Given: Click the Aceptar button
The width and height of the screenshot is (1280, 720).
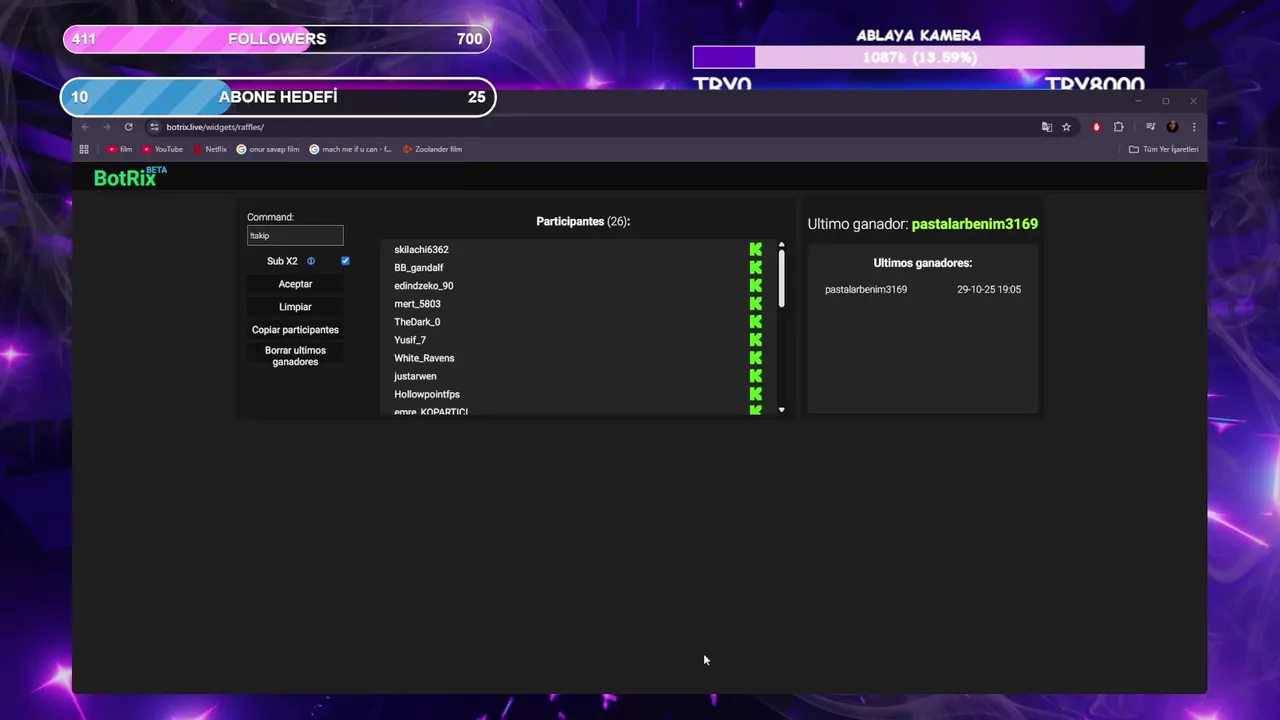Looking at the screenshot, I should point(295,284).
